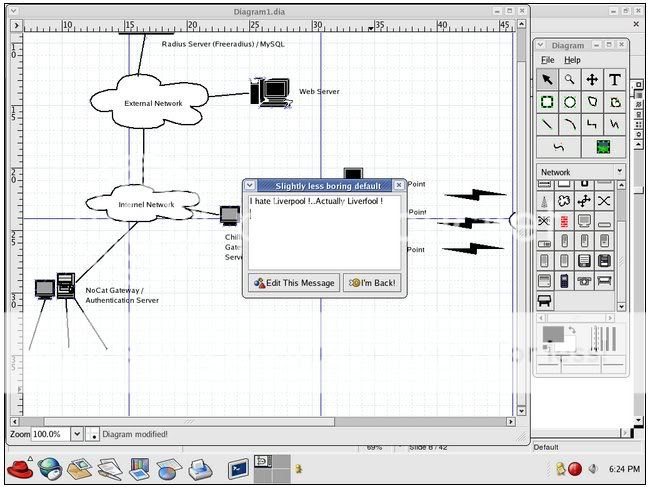The image size is (648, 487).
Task: Pick the antenna shape in Network sheet
Action: click(x=544, y=201)
